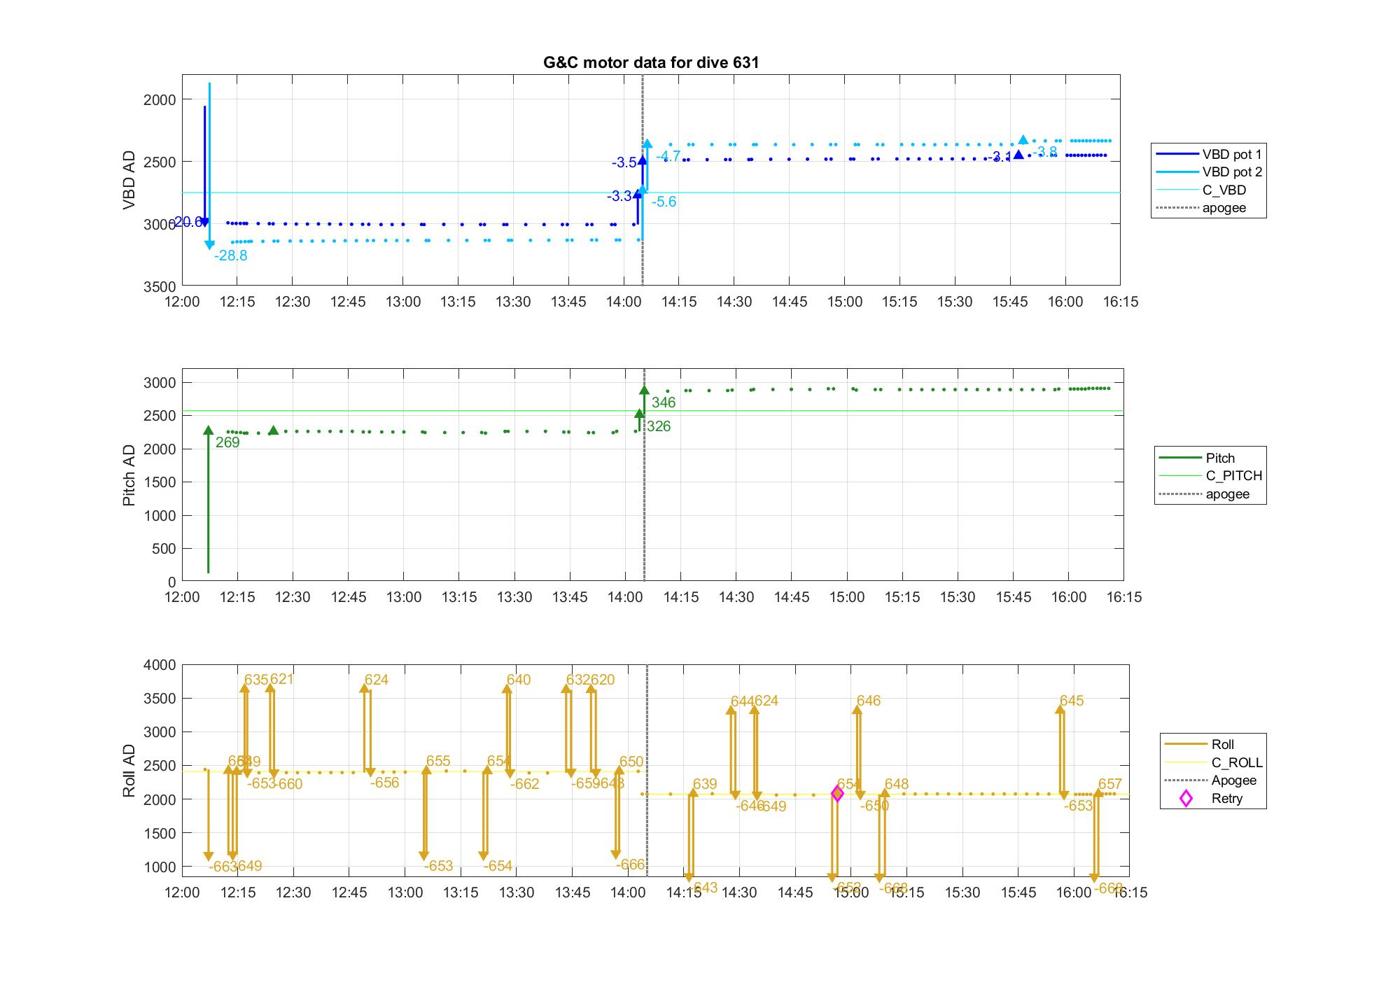Image resolution: width=1400 pixels, height=986 pixels.
Task: Click the magenta Retry diamond in the Roll legend
Action: (x=1186, y=798)
